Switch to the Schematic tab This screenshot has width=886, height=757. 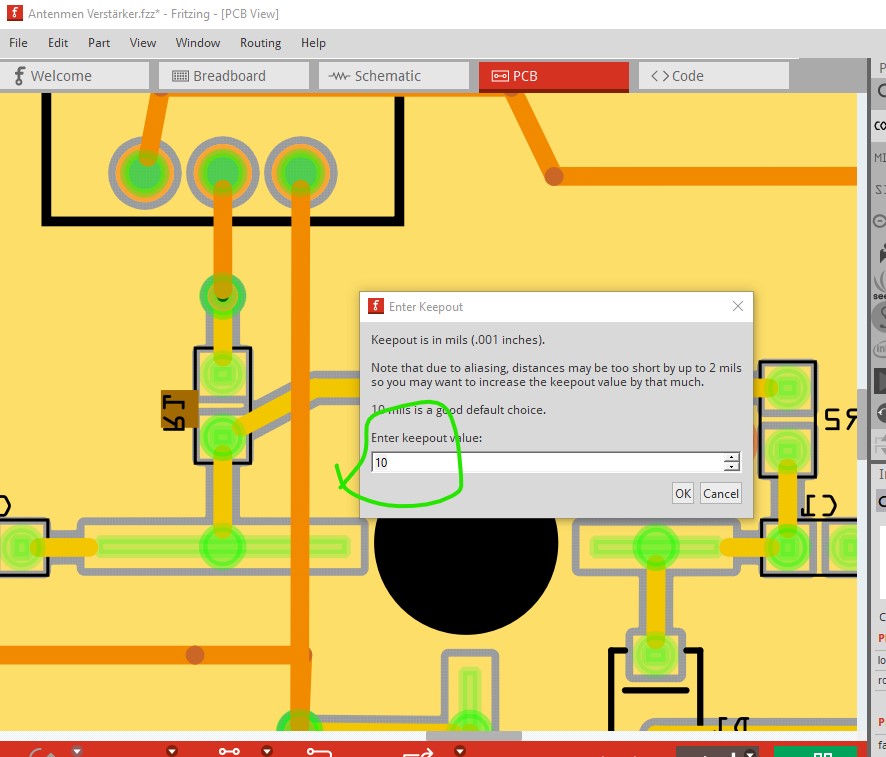click(x=388, y=76)
